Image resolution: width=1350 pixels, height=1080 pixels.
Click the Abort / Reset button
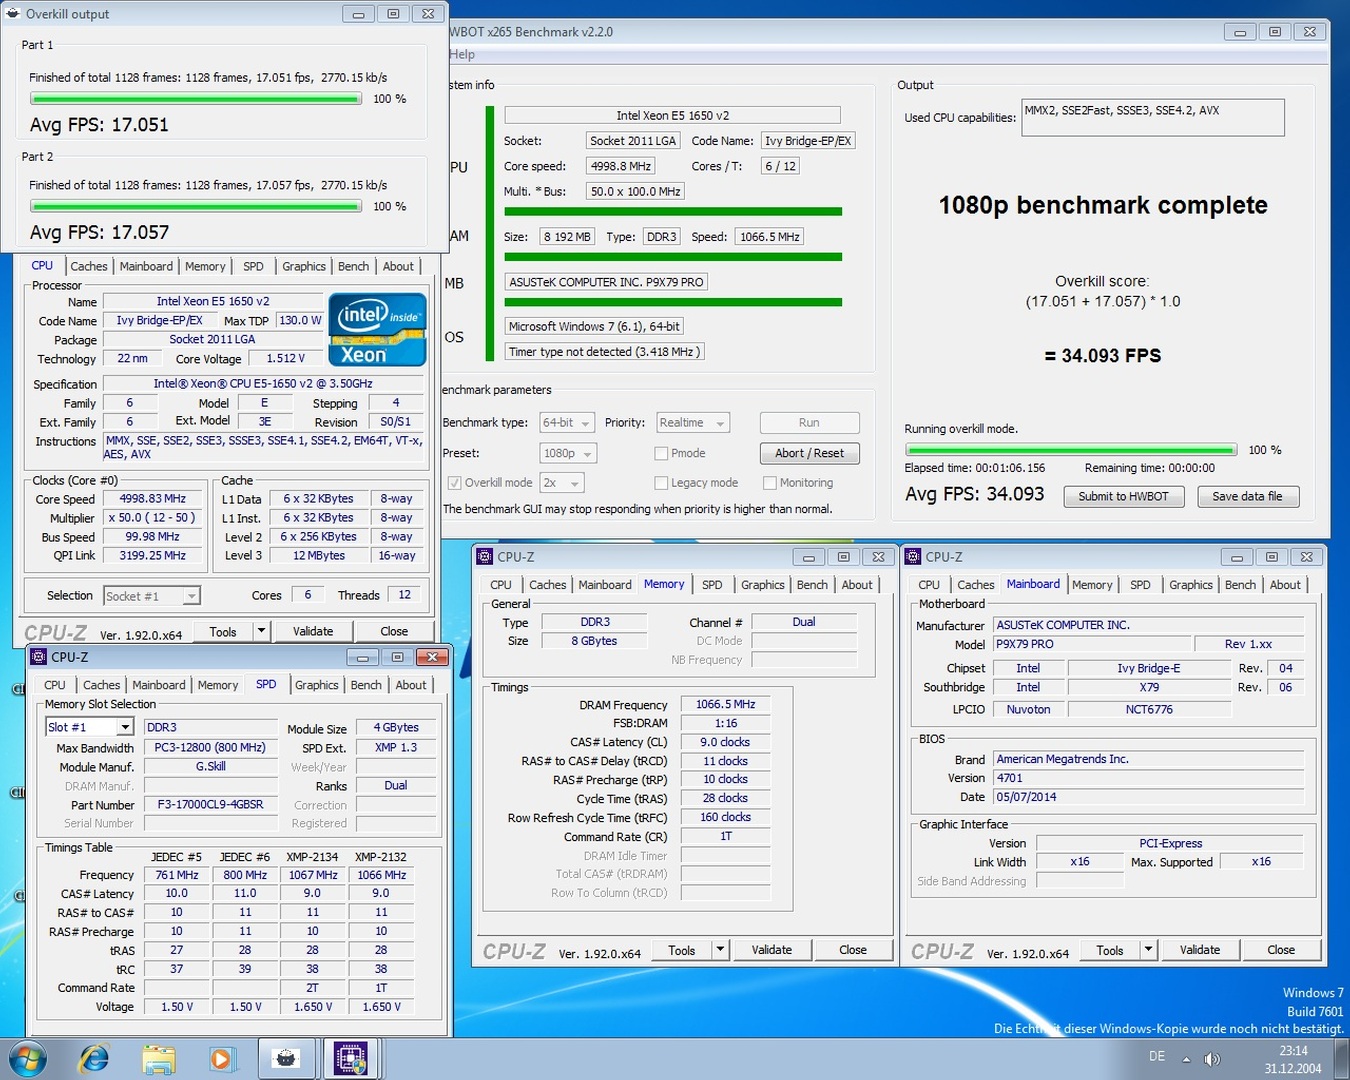(x=809, y=453)
